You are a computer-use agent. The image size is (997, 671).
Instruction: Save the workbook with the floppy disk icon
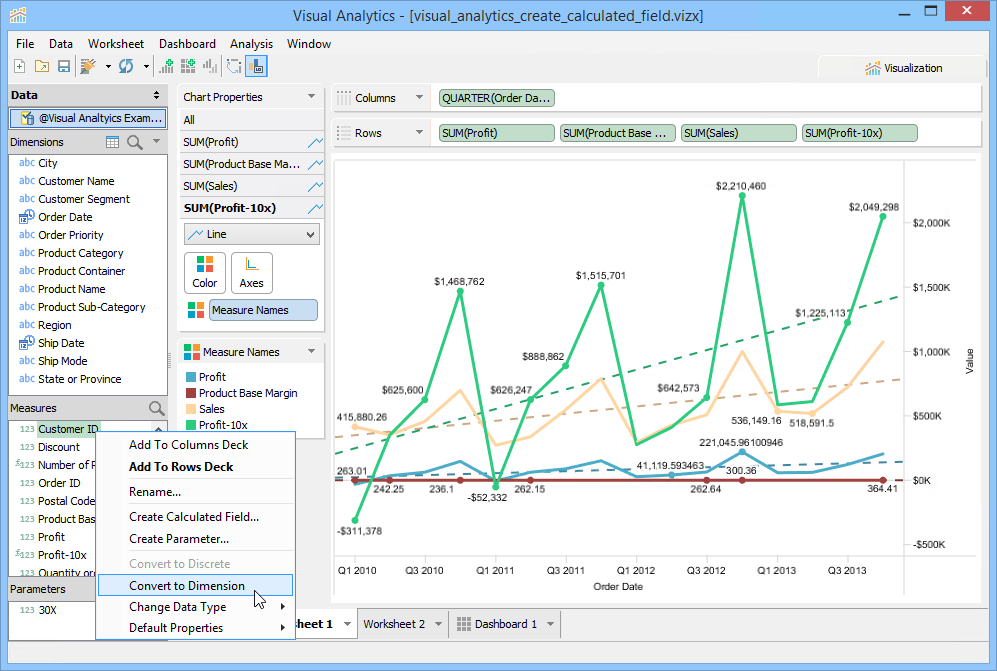click(64, 66)
